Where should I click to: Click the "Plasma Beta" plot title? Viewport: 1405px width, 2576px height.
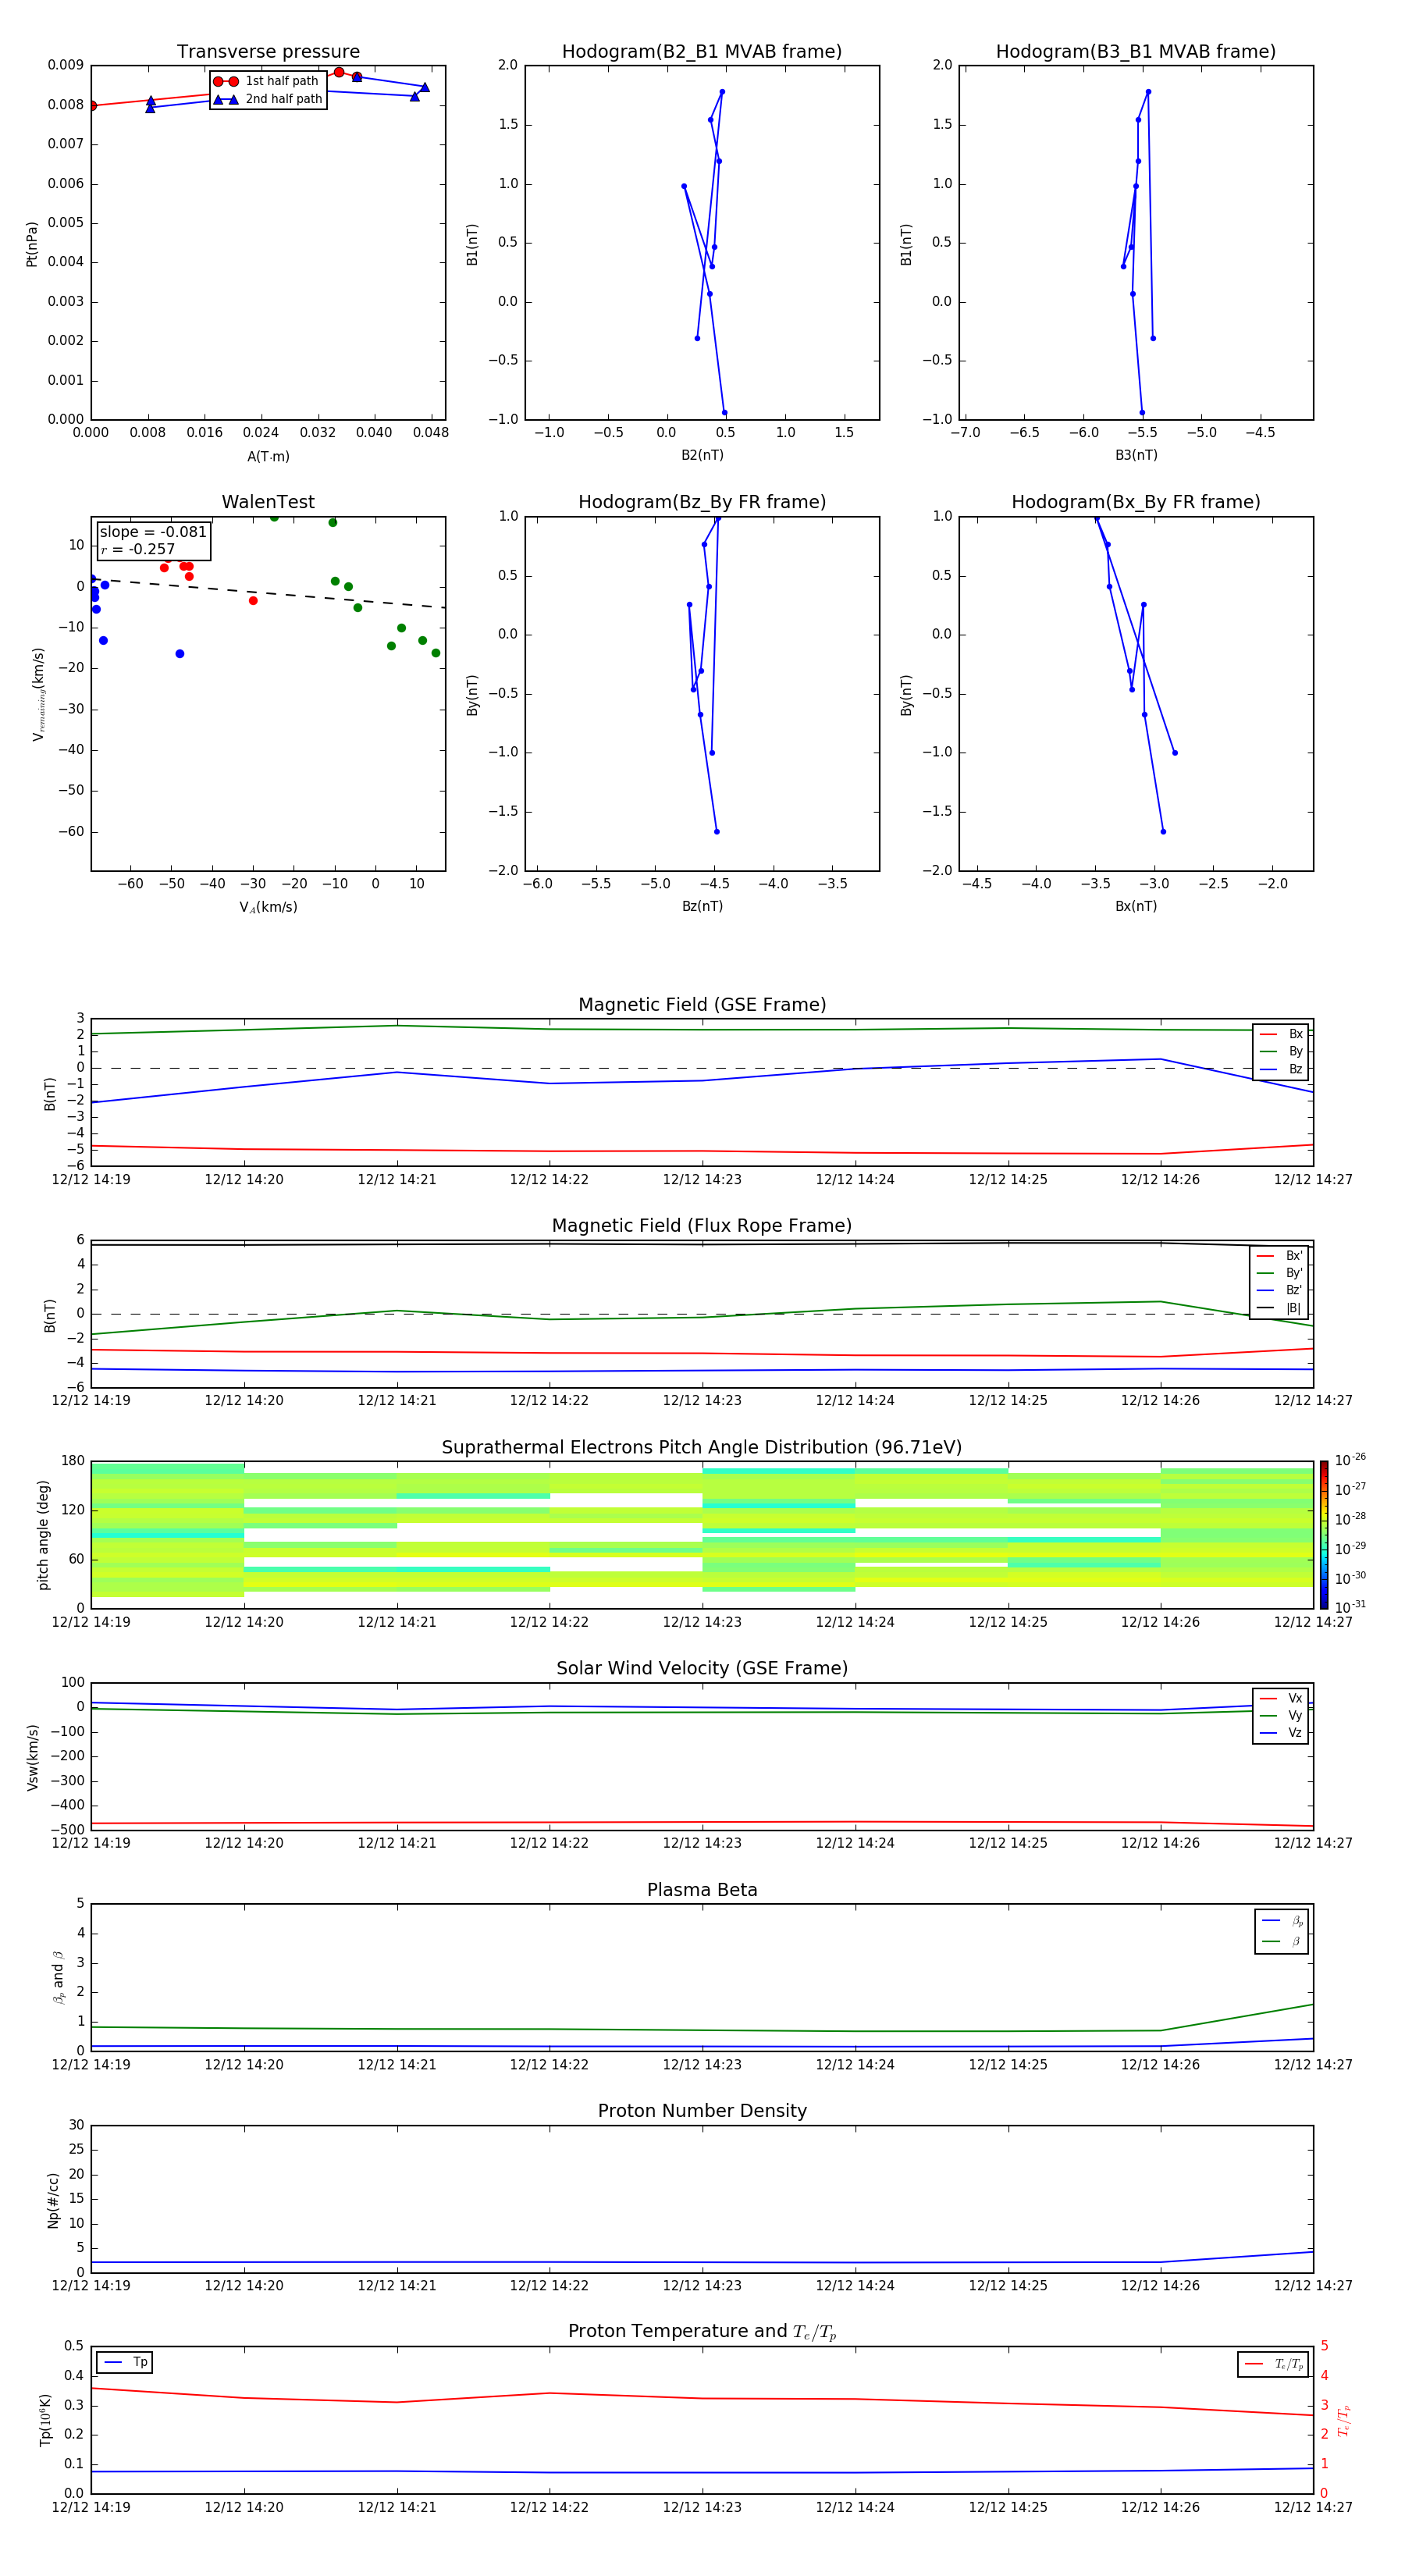tap(702, 1891)
